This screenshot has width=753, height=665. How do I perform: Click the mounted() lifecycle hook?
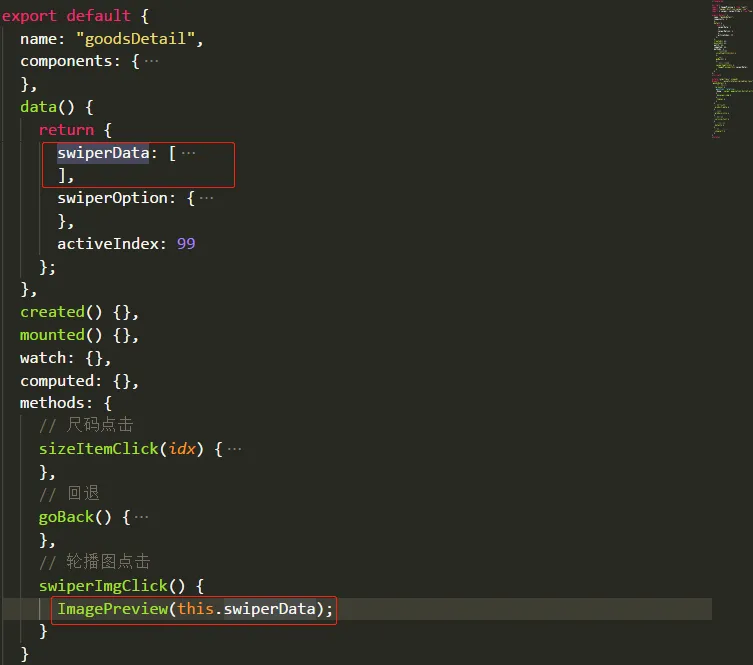61,335
